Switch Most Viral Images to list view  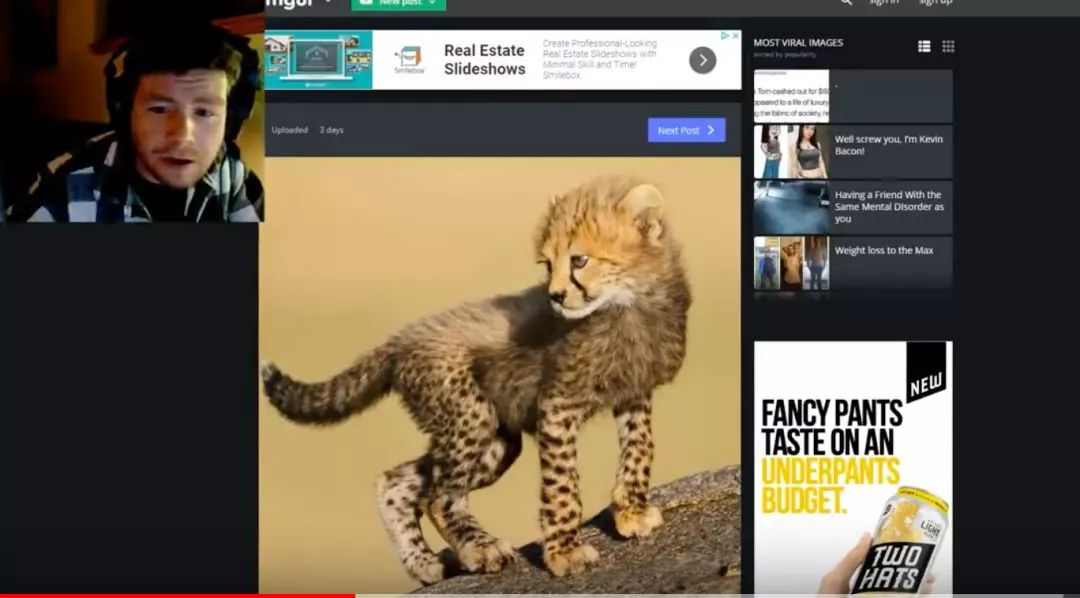click(924, 46)
